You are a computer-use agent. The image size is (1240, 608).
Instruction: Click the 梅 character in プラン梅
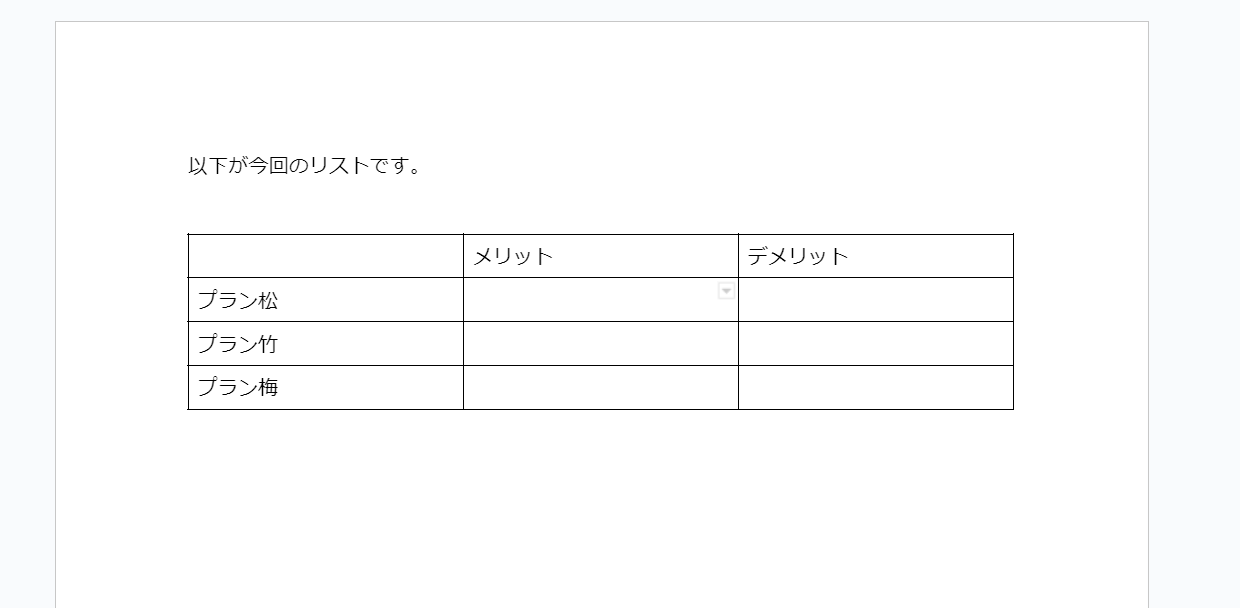click(x=267, y=388)
